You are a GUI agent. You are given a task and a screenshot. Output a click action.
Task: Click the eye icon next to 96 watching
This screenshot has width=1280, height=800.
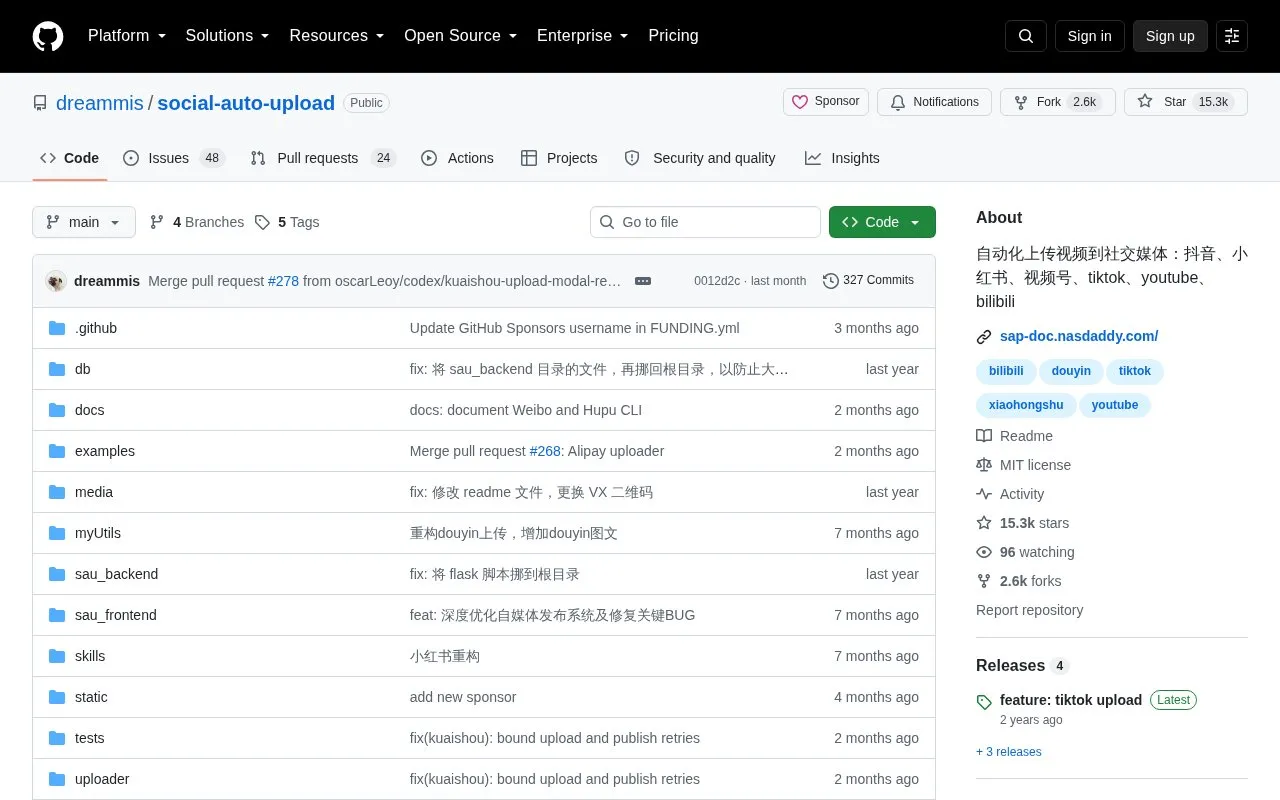click(984, 552)
